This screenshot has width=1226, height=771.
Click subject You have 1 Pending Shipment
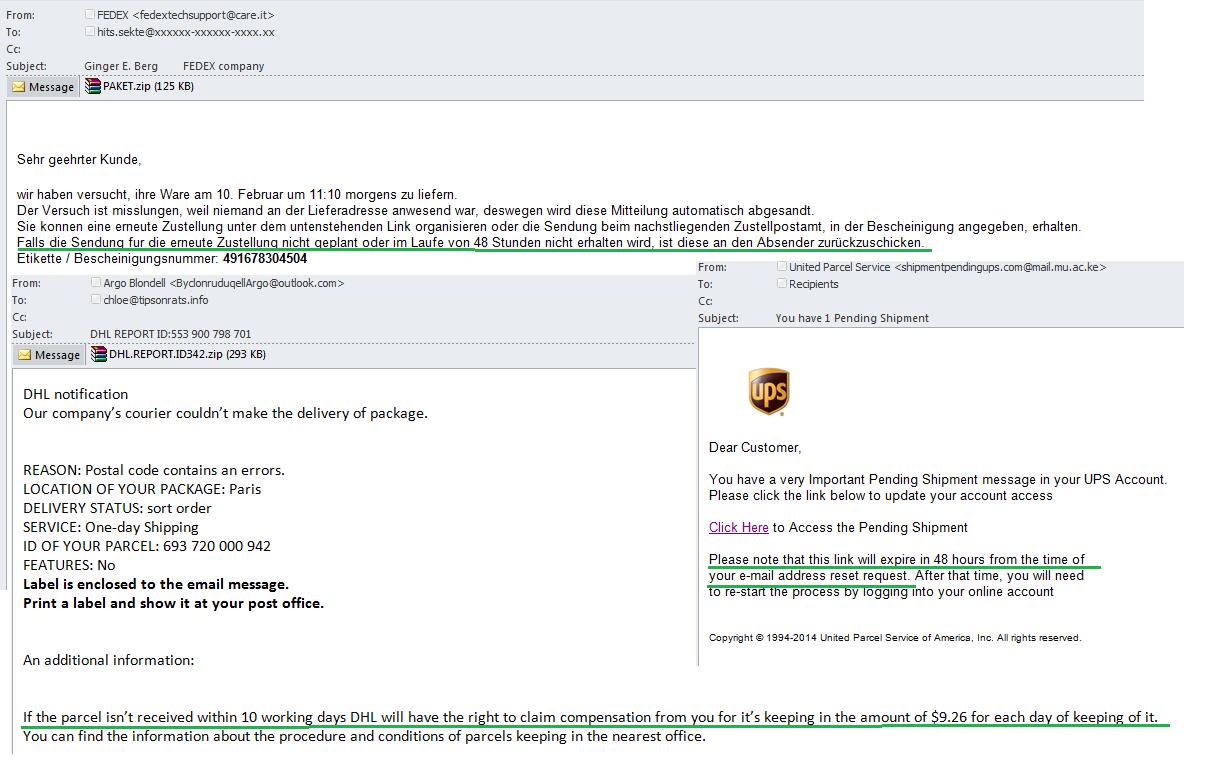852,318
